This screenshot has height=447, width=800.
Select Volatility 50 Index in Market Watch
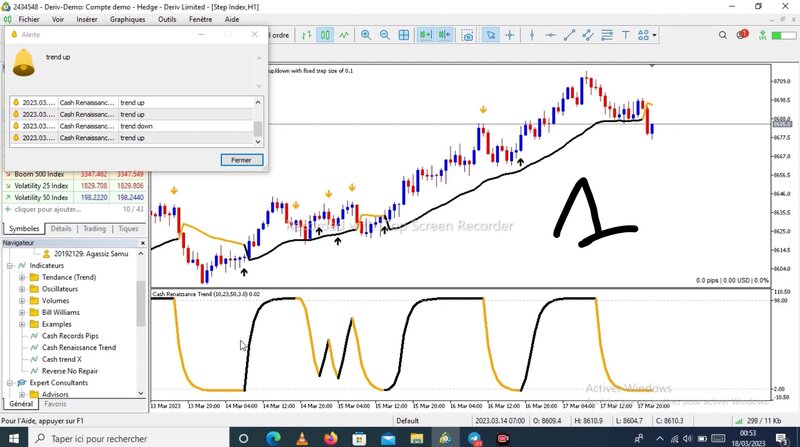(x=74, y=197)
